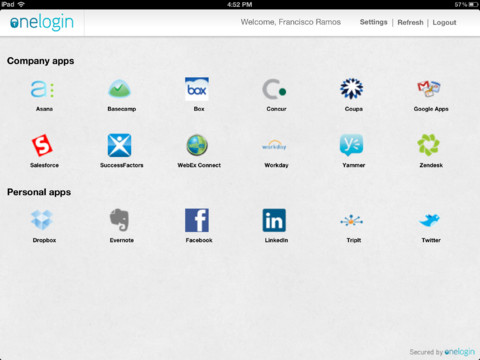Launch the Workday app
This screenshot has width=480, height=360.
[274, 146]
